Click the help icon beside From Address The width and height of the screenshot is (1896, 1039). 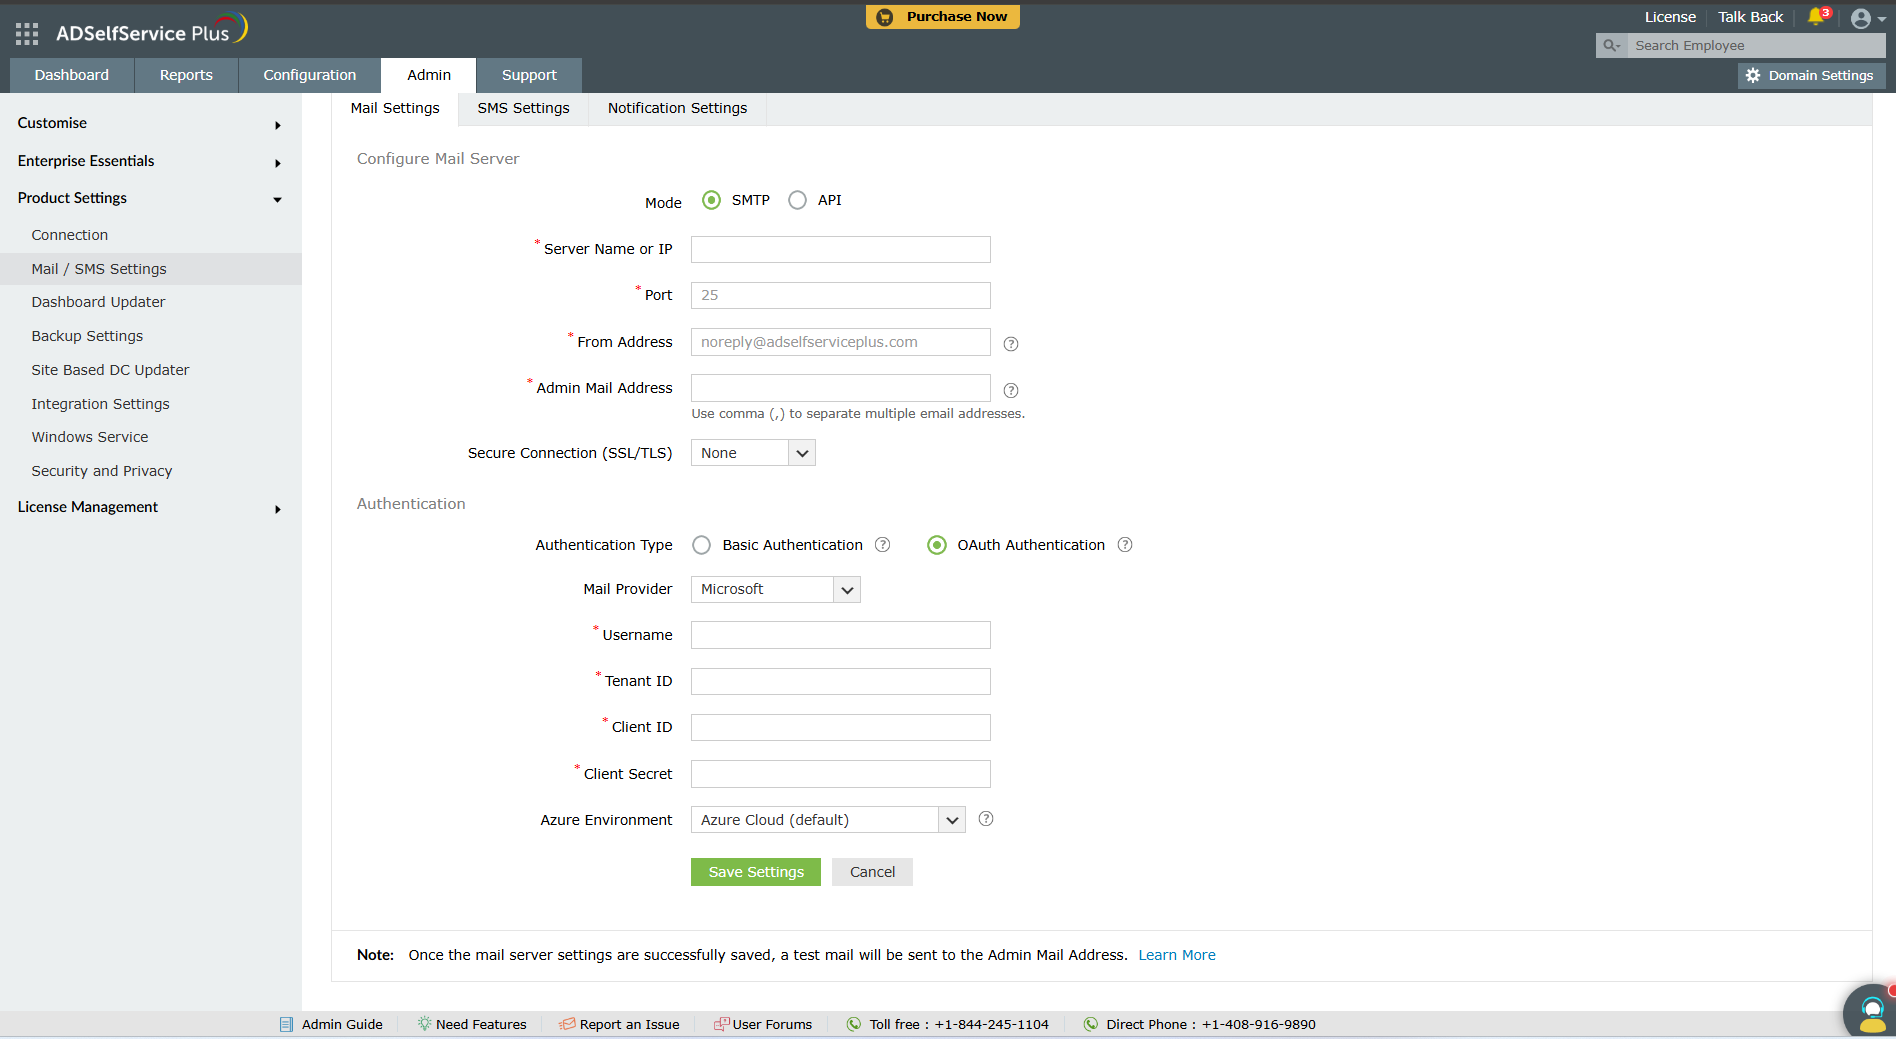tap(1010, 343)
